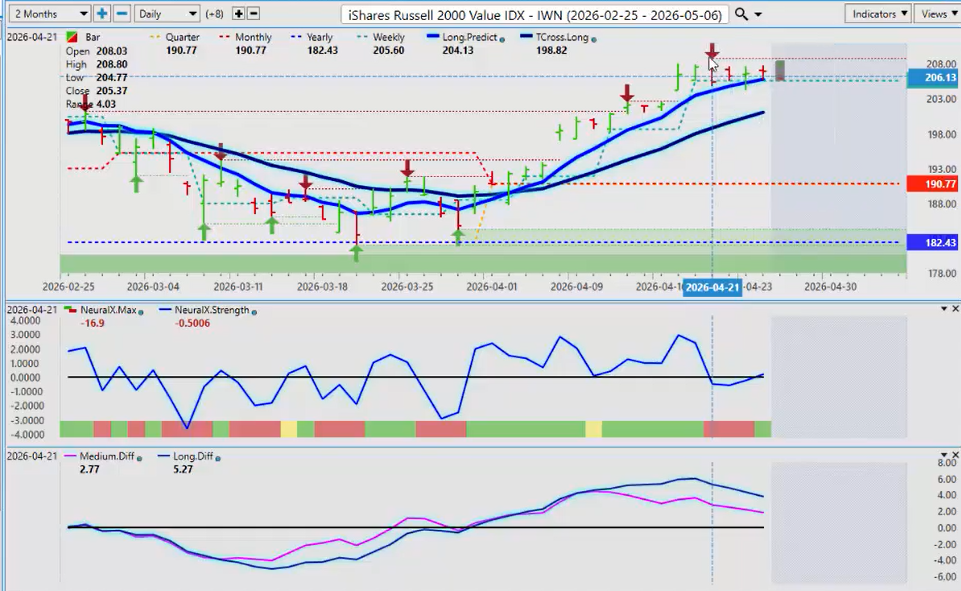Screen dimensions: 961x591
Task: Toggle the NeuralX.Strength indicator dot
Action: (x=254, y=311)
